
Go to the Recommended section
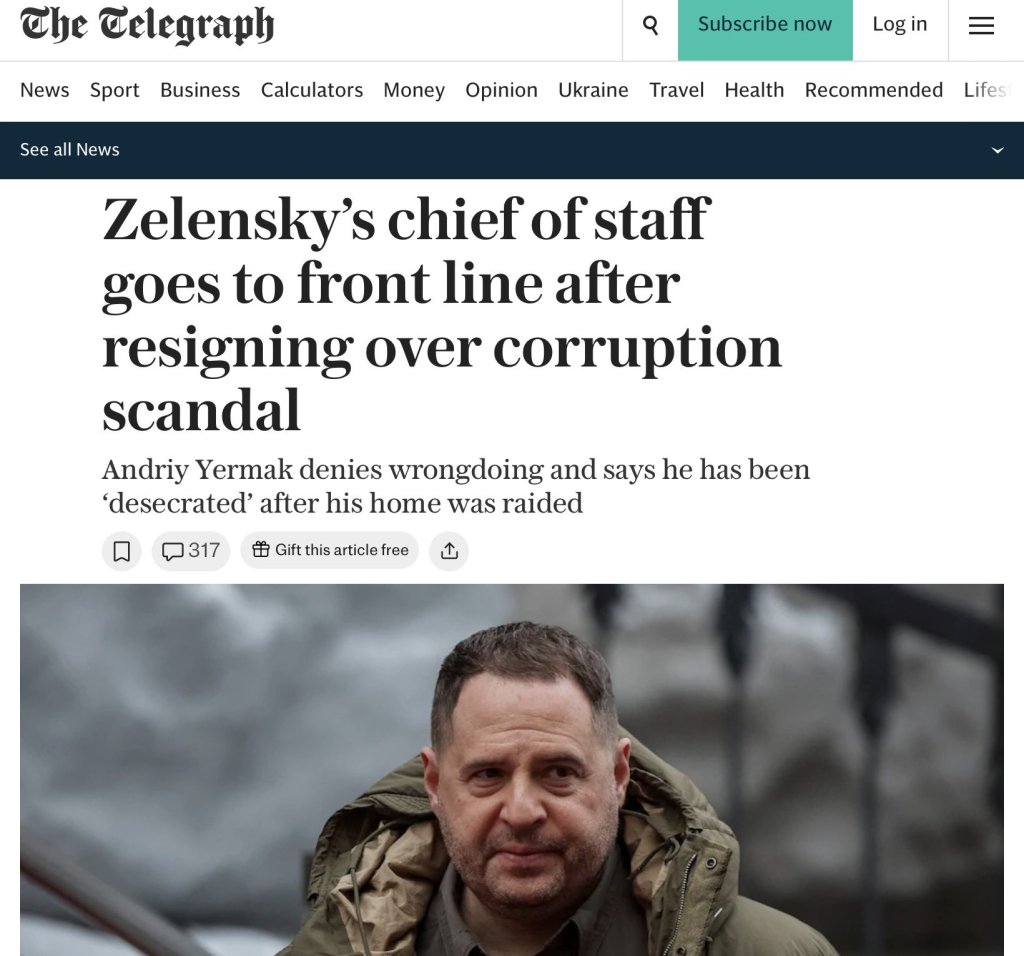pyautogui.click(x=874, y=90)
